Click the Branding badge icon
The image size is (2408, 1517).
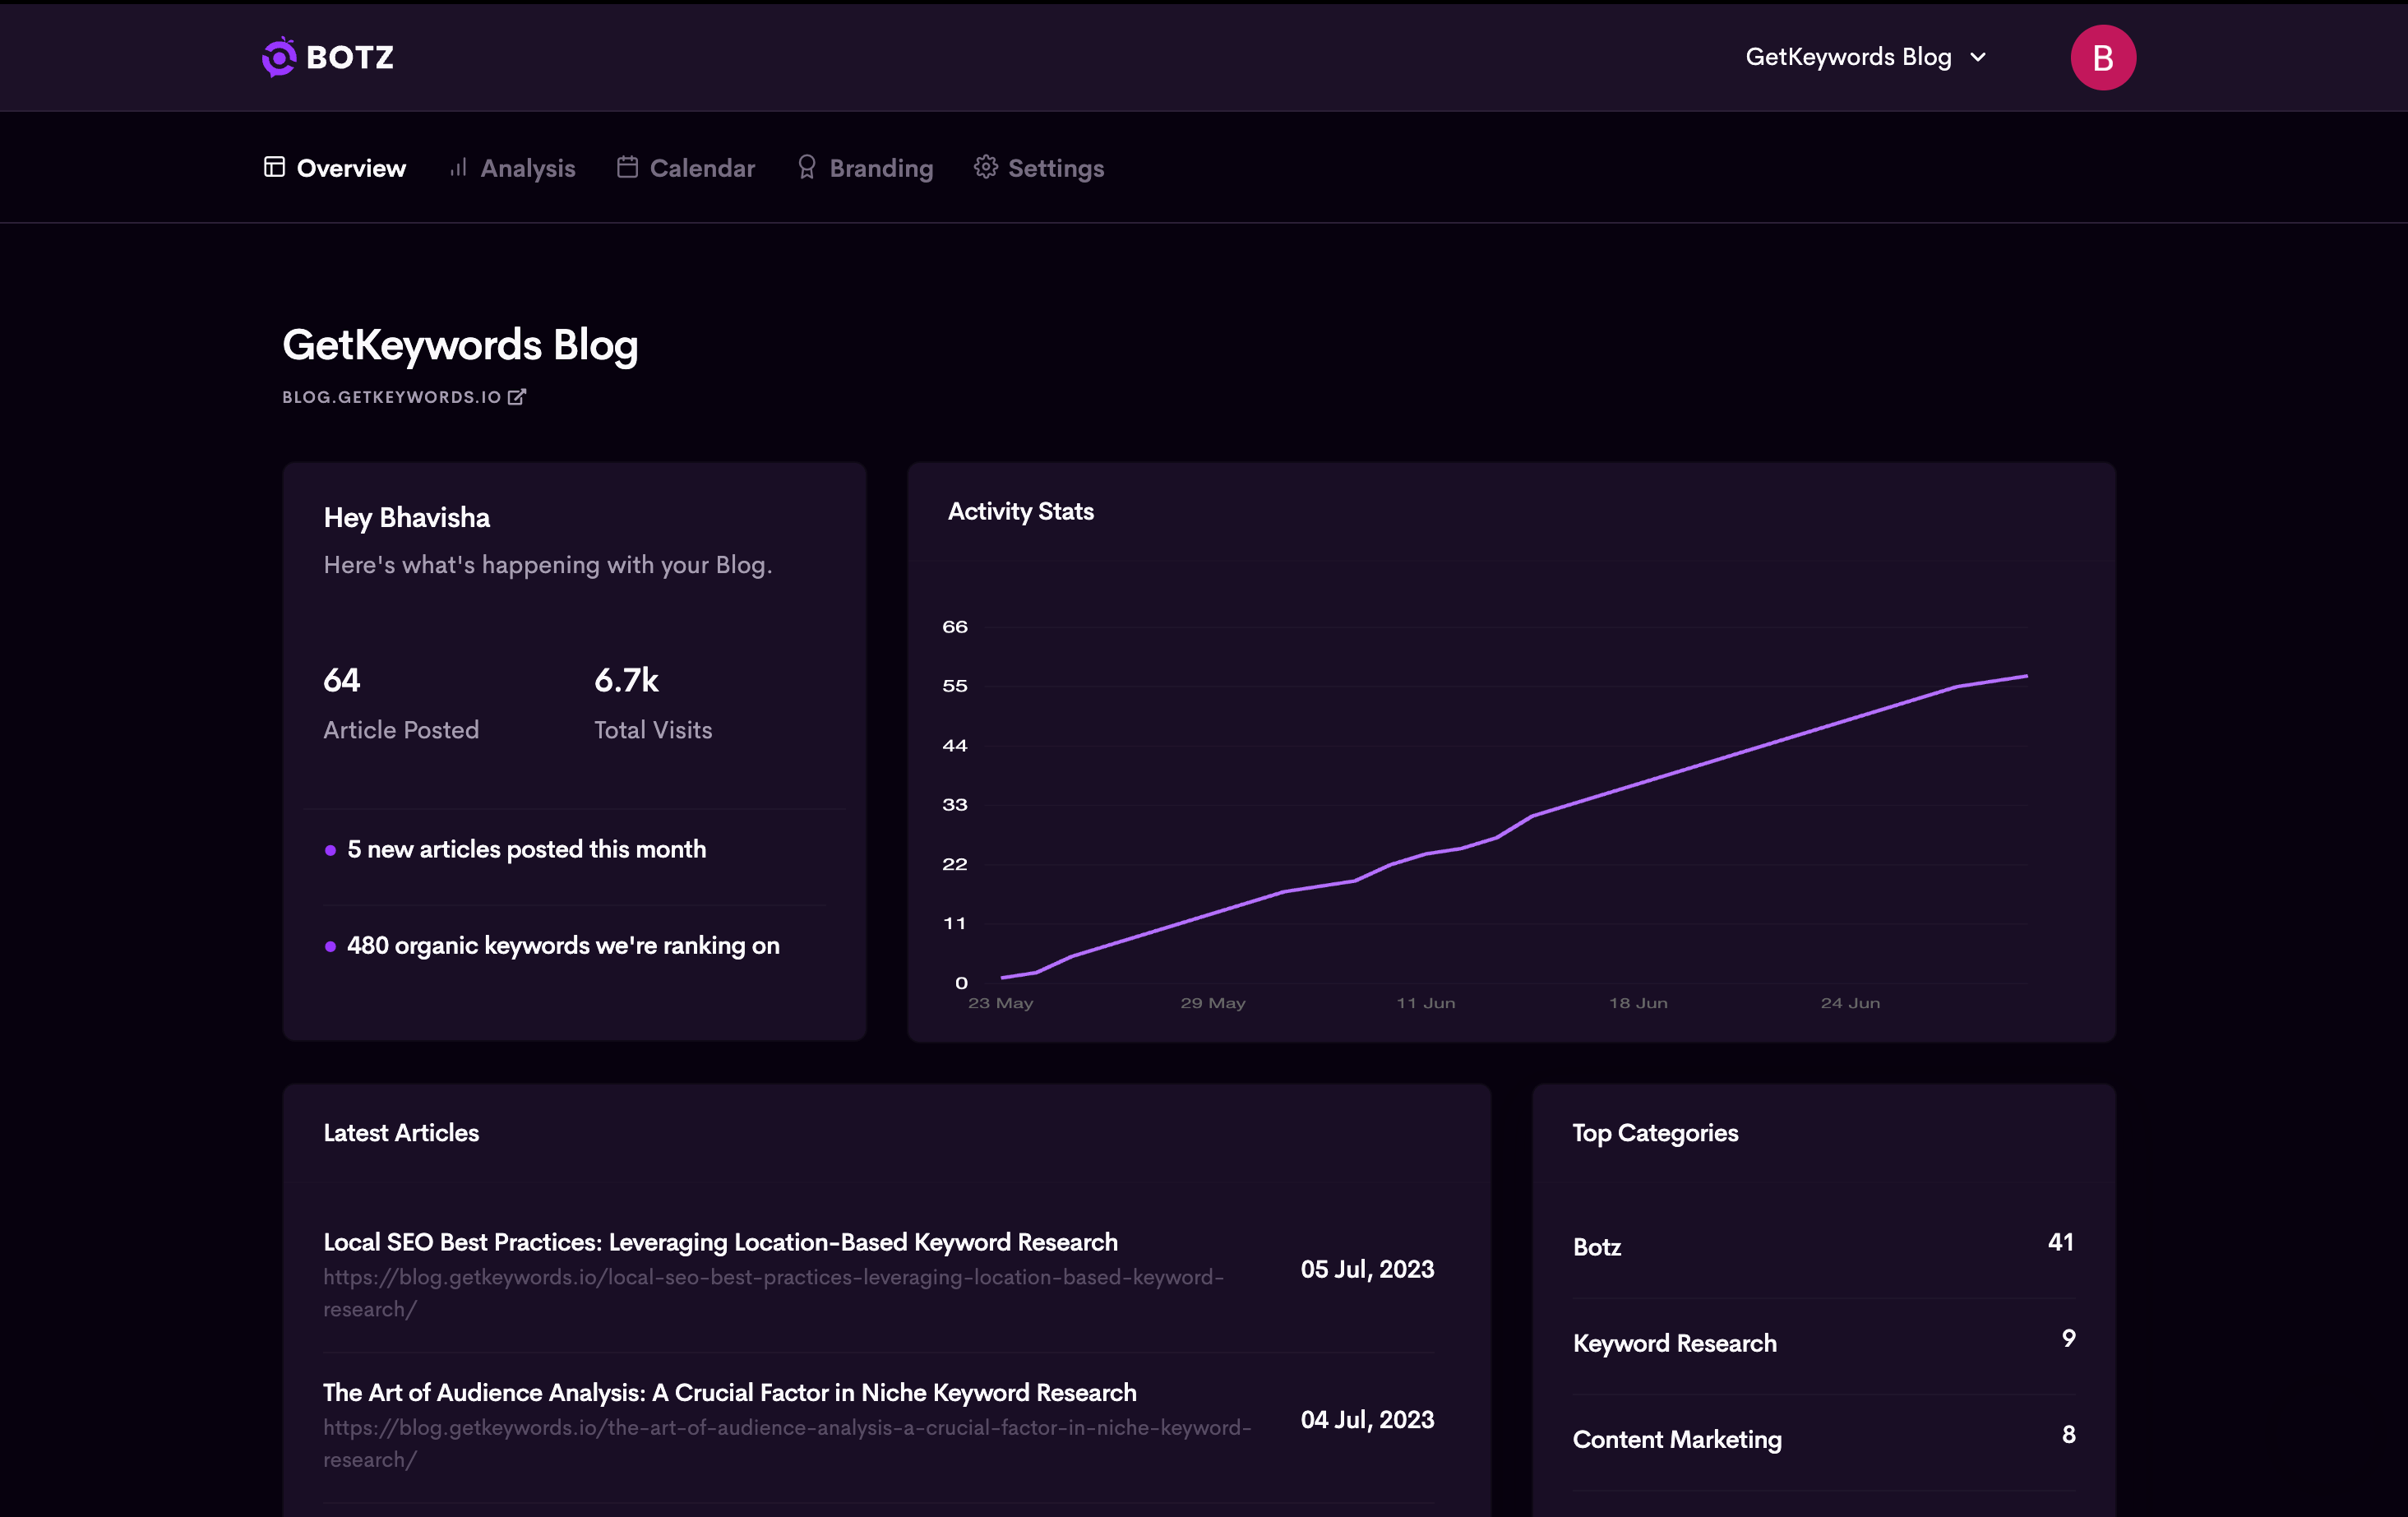point(806,167)
